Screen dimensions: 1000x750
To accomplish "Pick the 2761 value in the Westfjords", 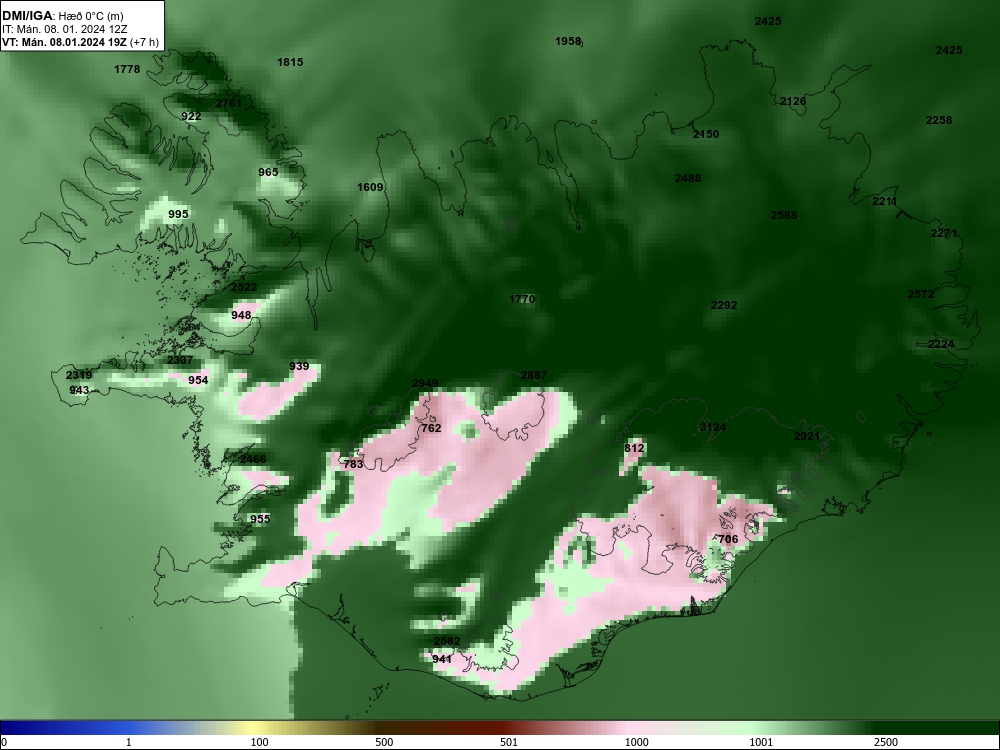I will click(x=229, y=103).
